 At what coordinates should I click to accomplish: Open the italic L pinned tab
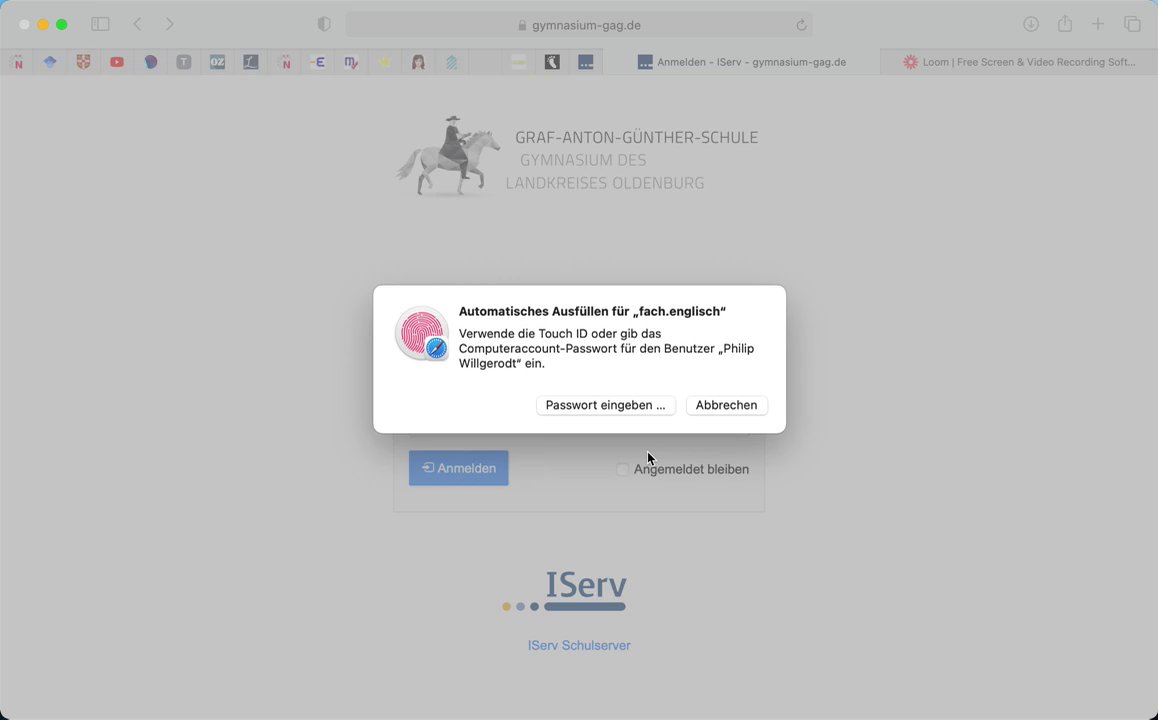[x=250, y=62]
